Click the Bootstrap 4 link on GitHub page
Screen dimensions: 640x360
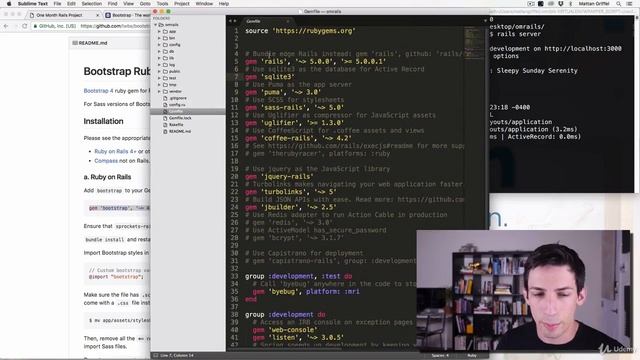tap(98, 91)
